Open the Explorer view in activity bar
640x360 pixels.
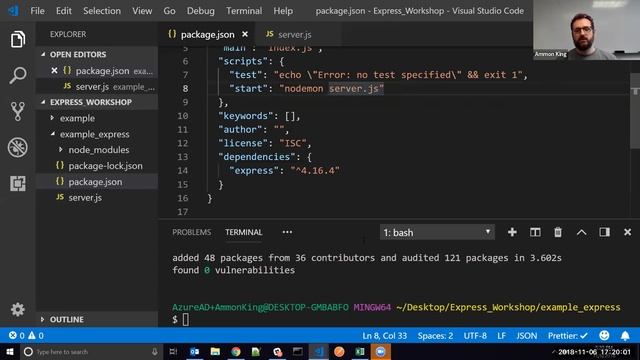tap(18, 40)
